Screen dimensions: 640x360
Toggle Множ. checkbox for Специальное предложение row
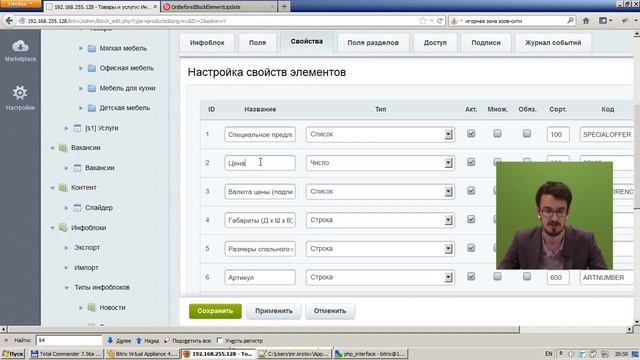point(497,133)
